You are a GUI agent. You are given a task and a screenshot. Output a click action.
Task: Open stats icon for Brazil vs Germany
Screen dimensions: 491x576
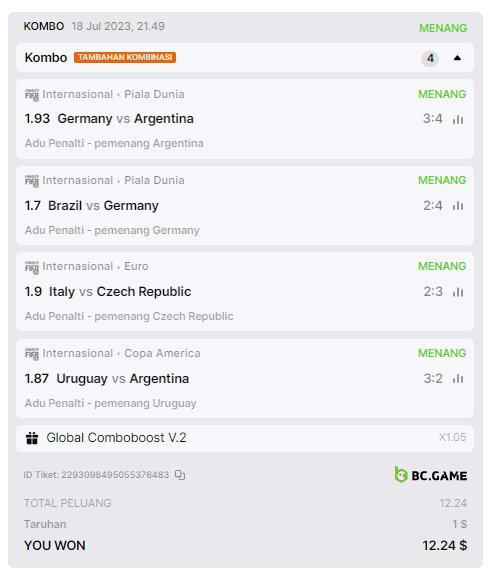pyautogui.click(x=458, y=206)
